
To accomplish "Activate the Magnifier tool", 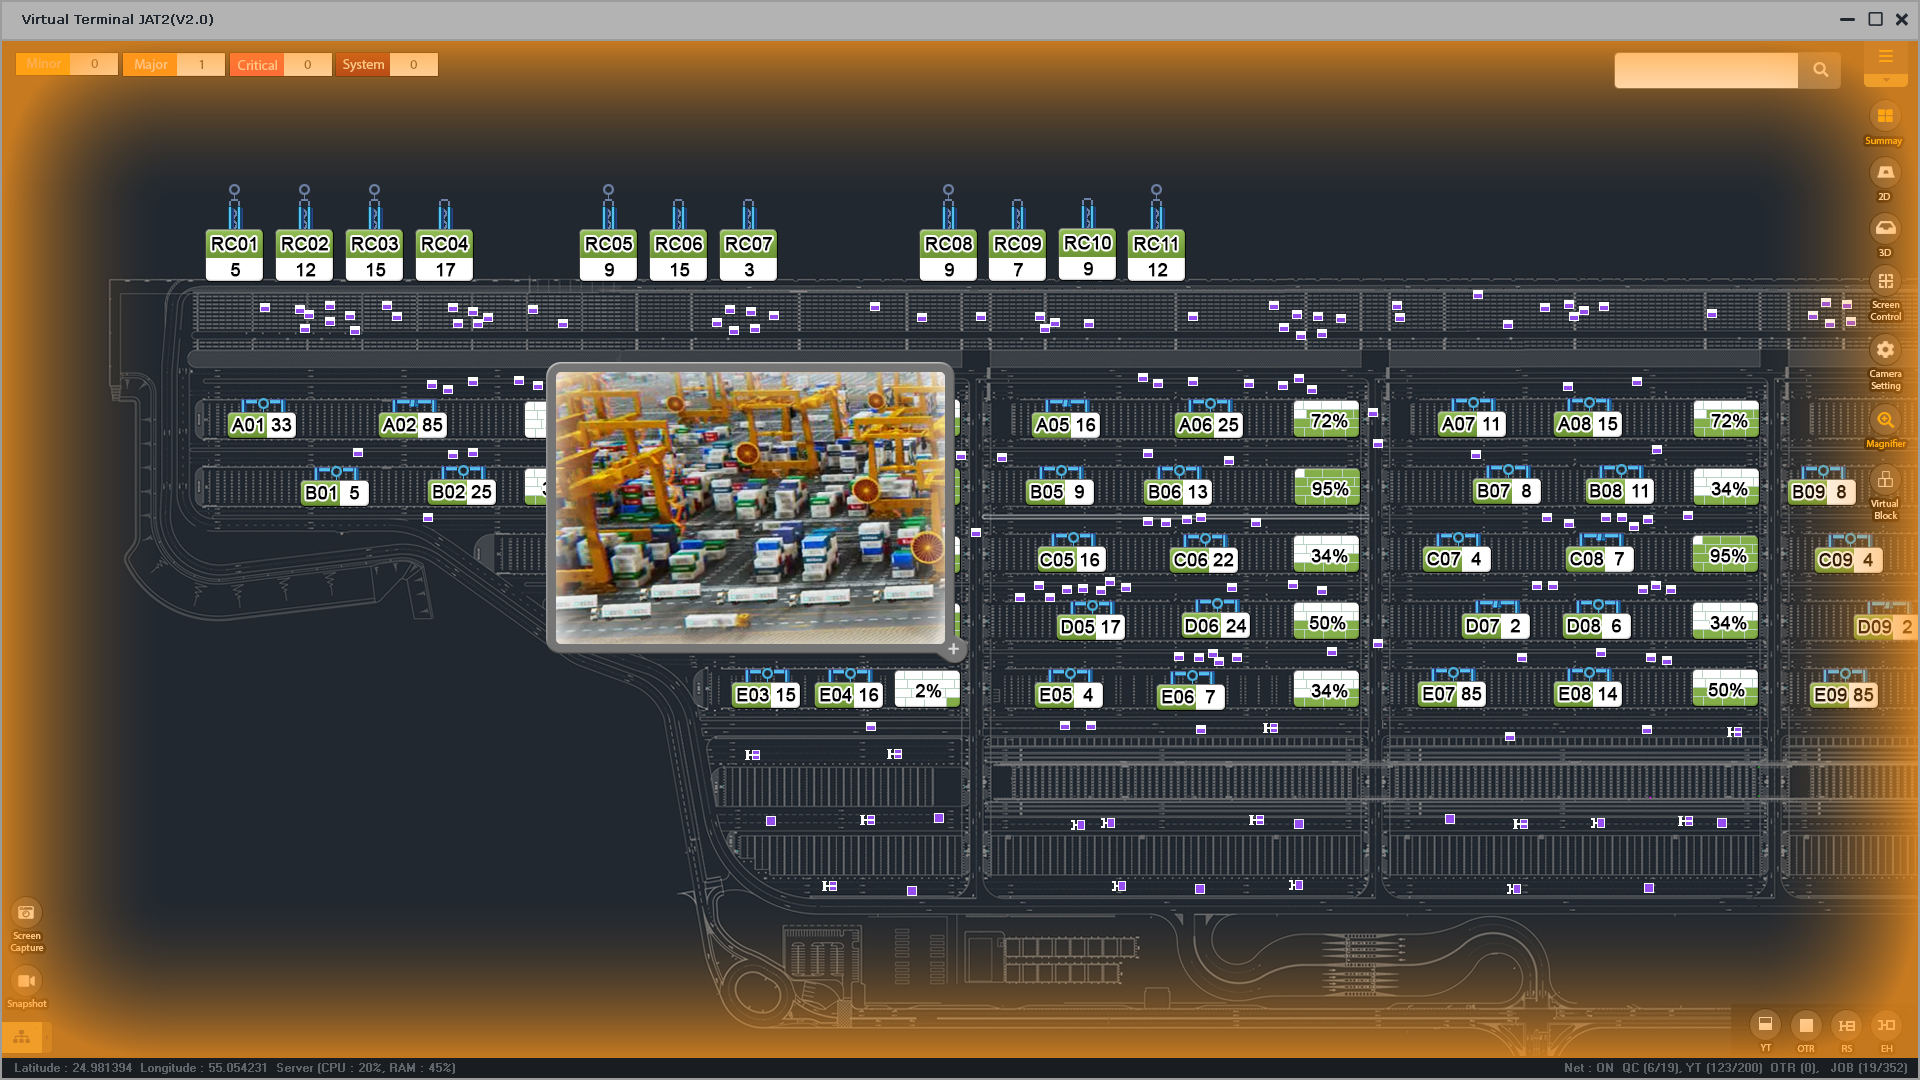I will pyautogui.click(x=1884, y=420).
